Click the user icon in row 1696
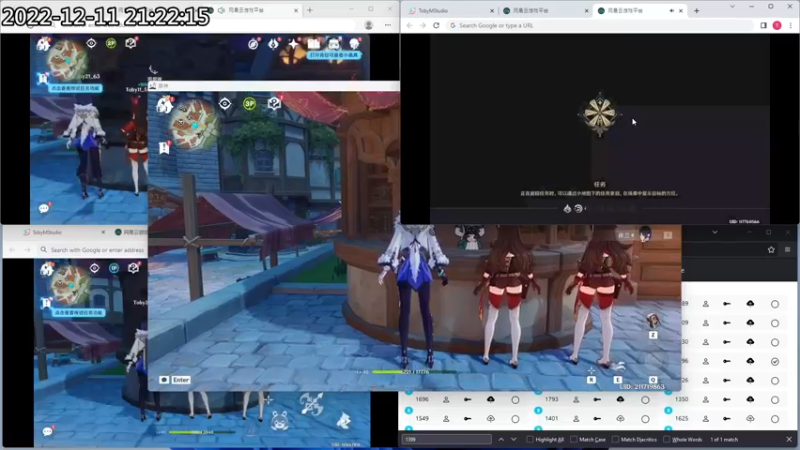The width and height of the screenshot is (800, 450). [446, 399]
